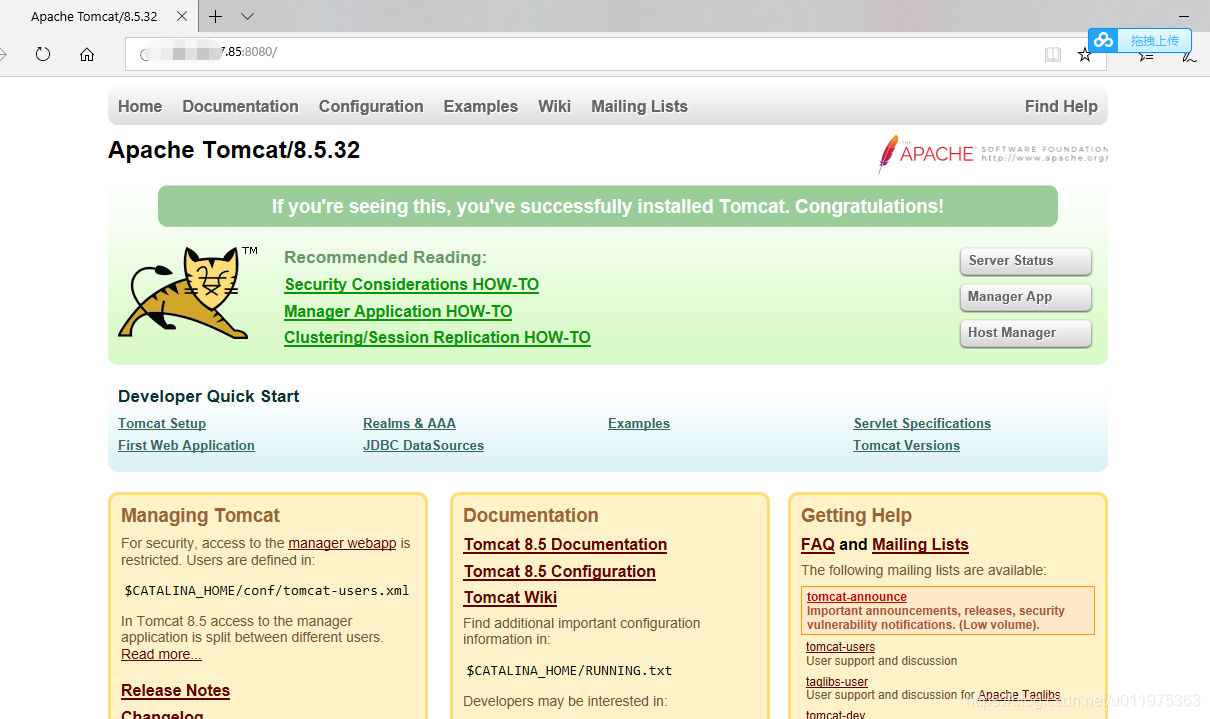Open Configuration in nav bar
The image size is (1210, 719).
click(x=371, y=106)
